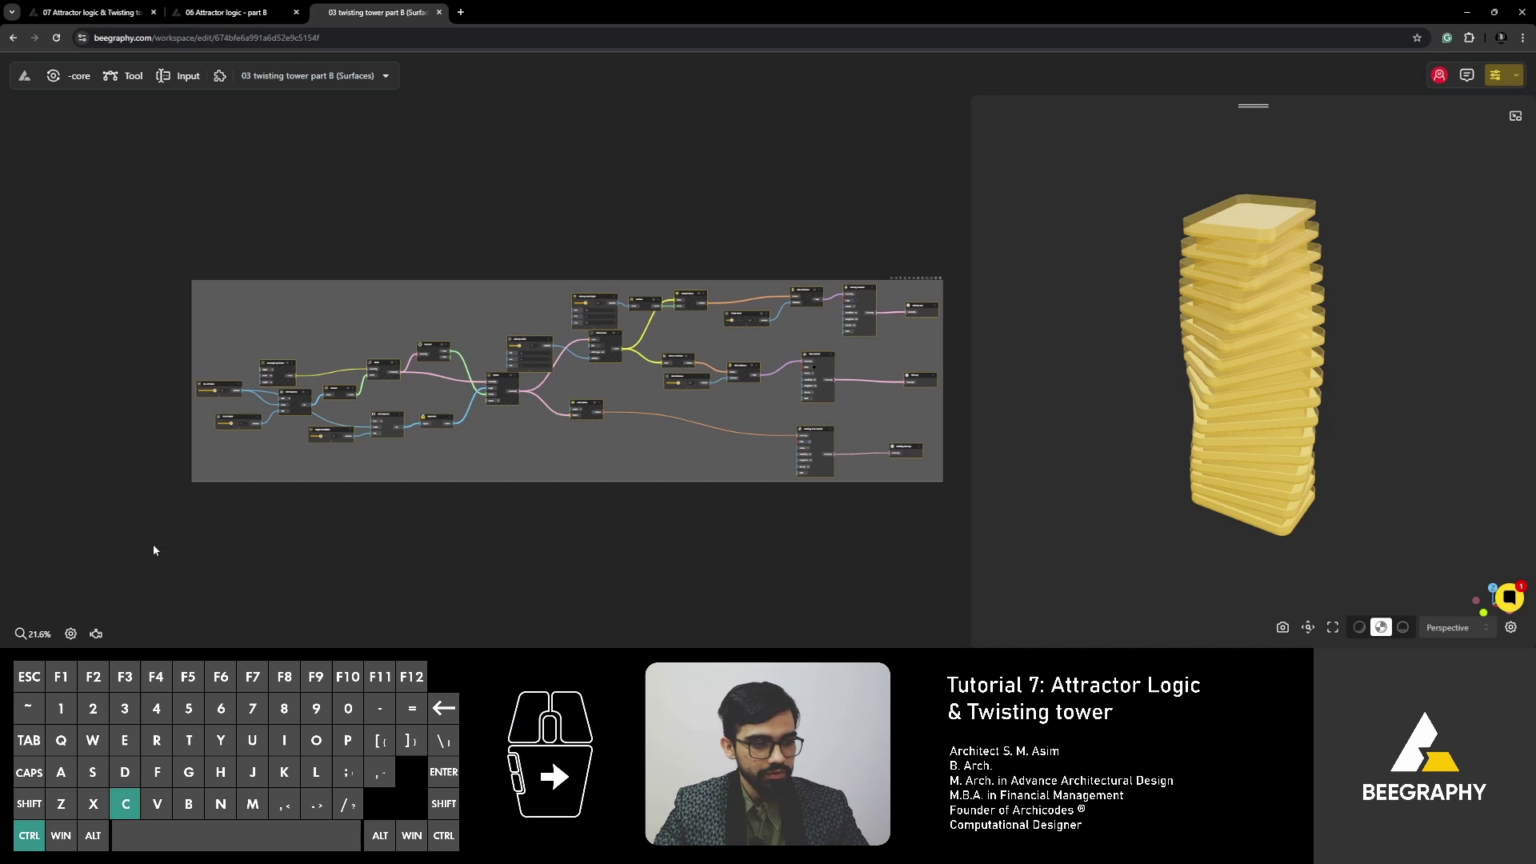Enable the rightmost shading mode toggle

1403,627
